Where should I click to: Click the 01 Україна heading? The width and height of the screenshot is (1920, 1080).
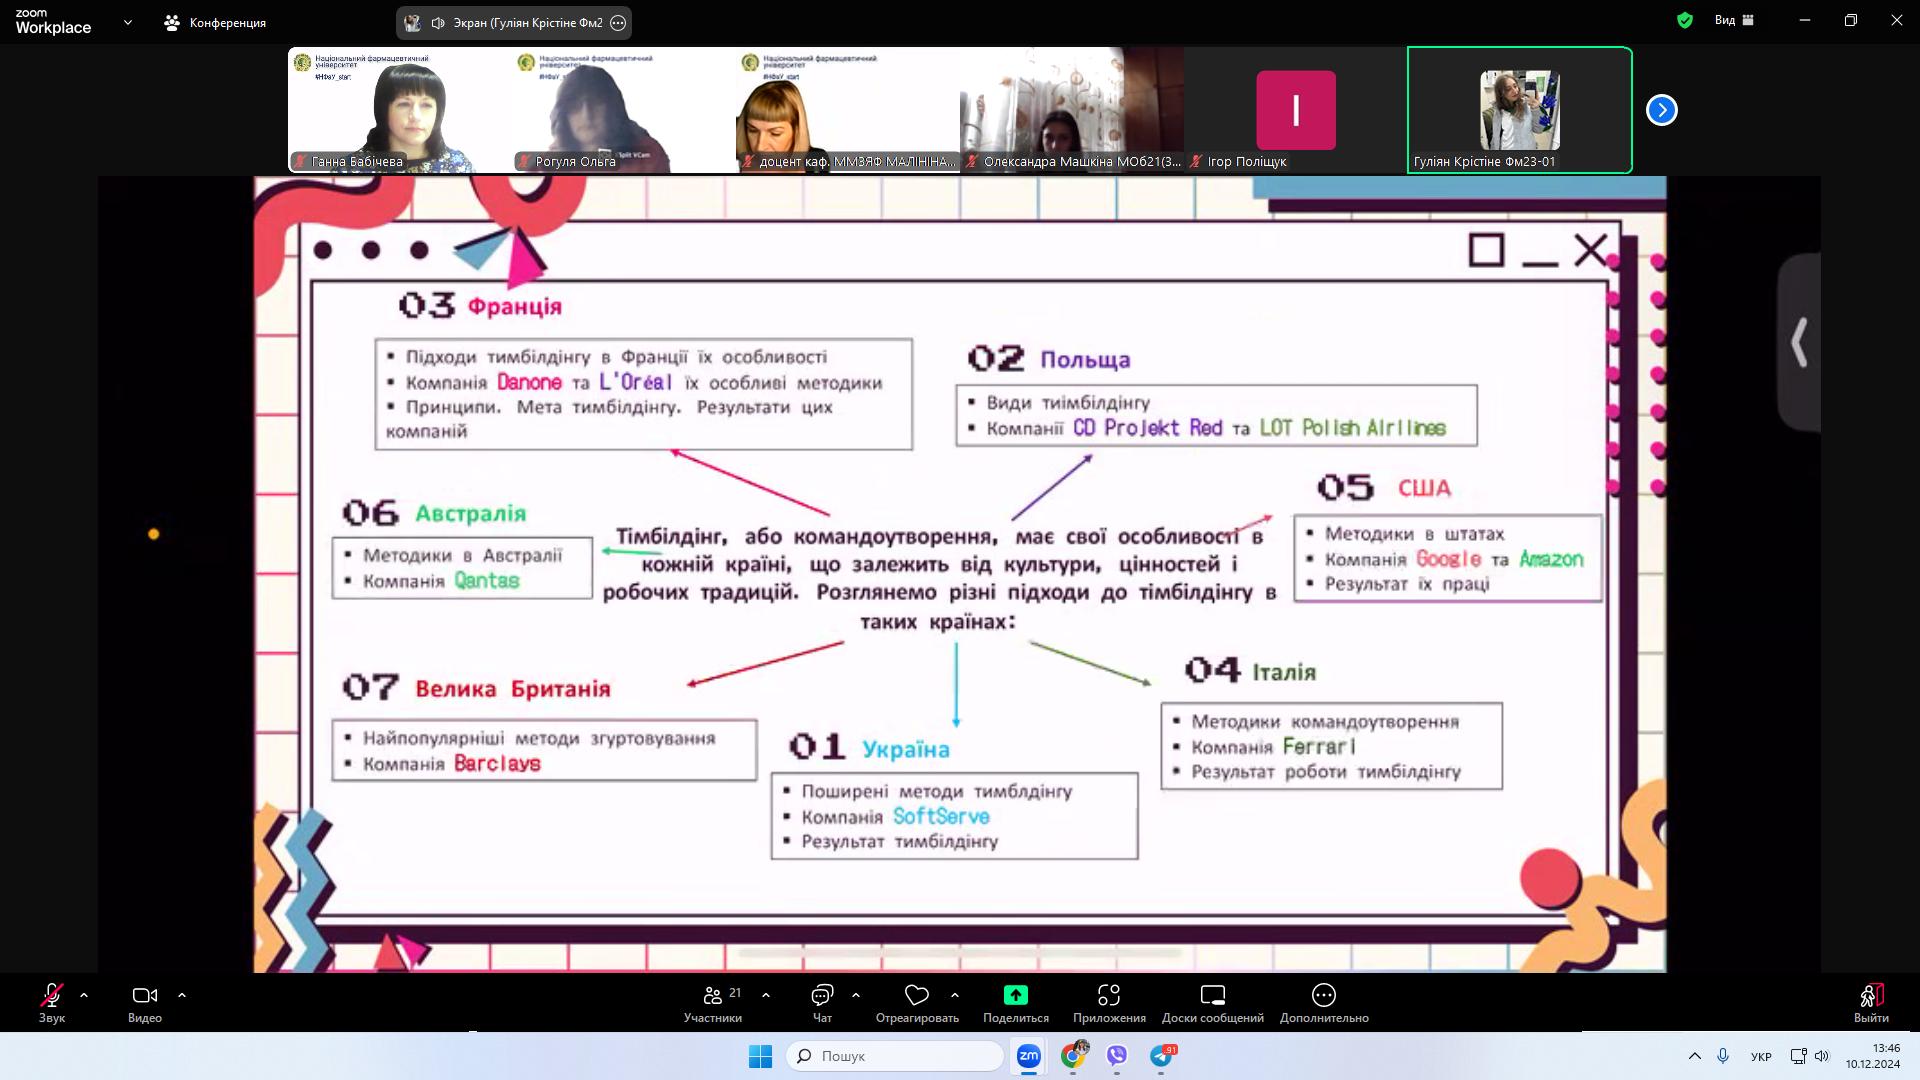point(869,747)
